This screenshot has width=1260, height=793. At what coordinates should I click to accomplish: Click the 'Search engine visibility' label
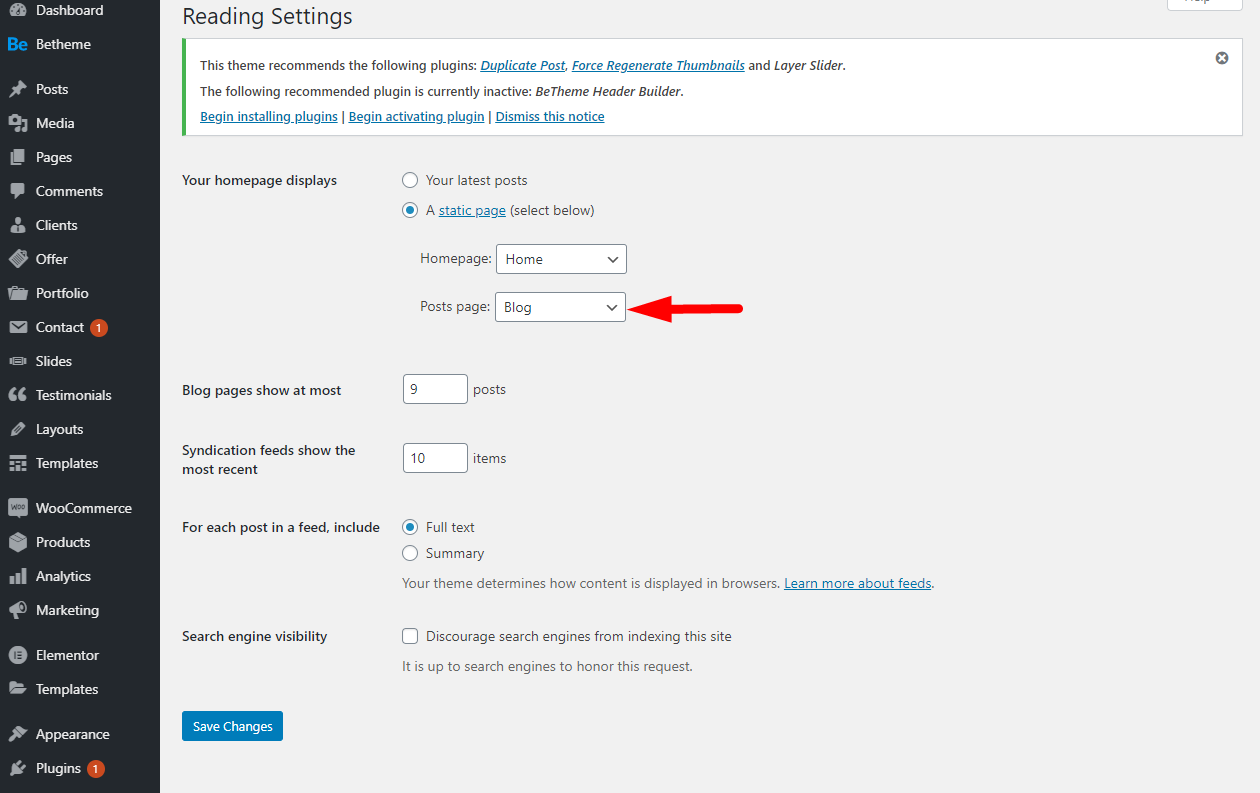click(255, 636)
